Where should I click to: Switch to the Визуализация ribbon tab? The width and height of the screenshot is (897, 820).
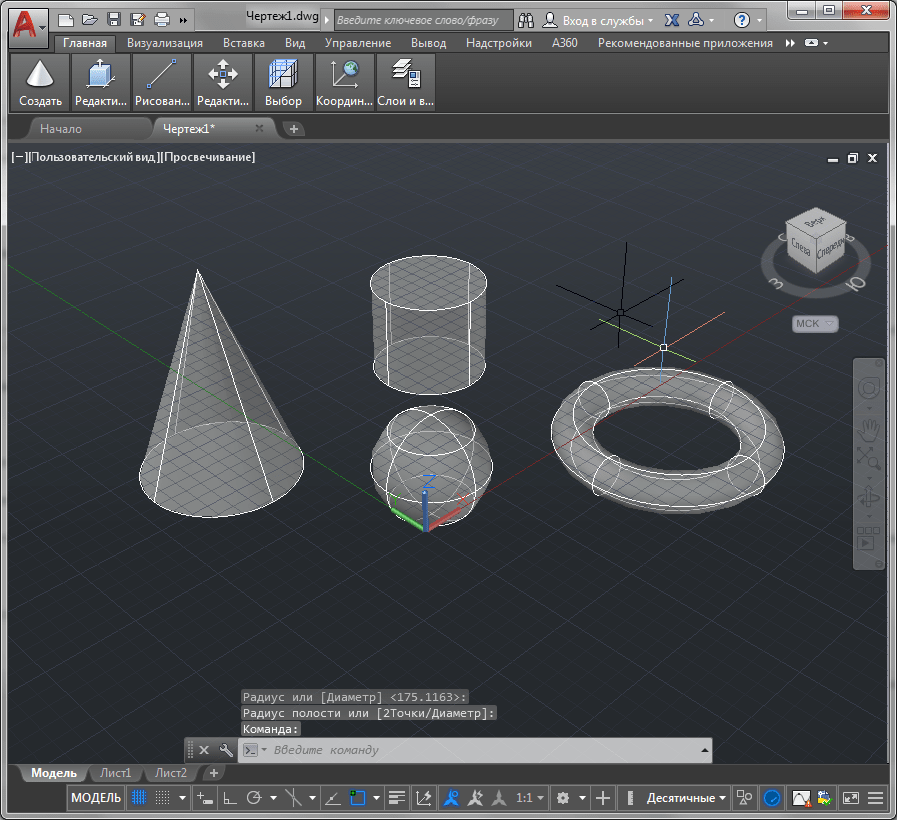tap(164, 43)
